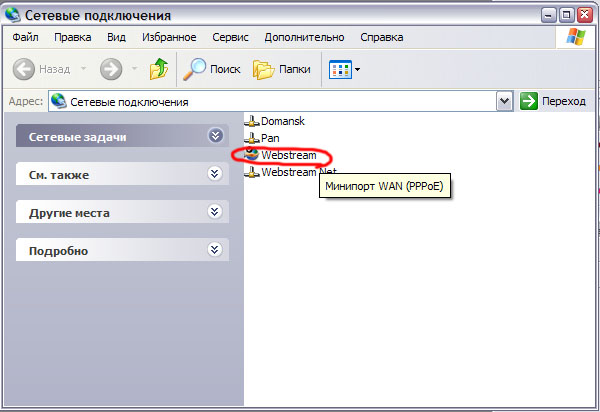The width and height of the screenshot is (600, 412).
Task: Open the Дополнительно menu
Action: point(304,37)
